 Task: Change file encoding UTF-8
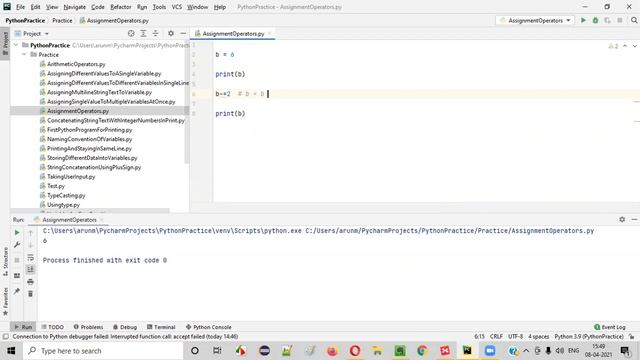pyautogui.click(x=515, y=337)
